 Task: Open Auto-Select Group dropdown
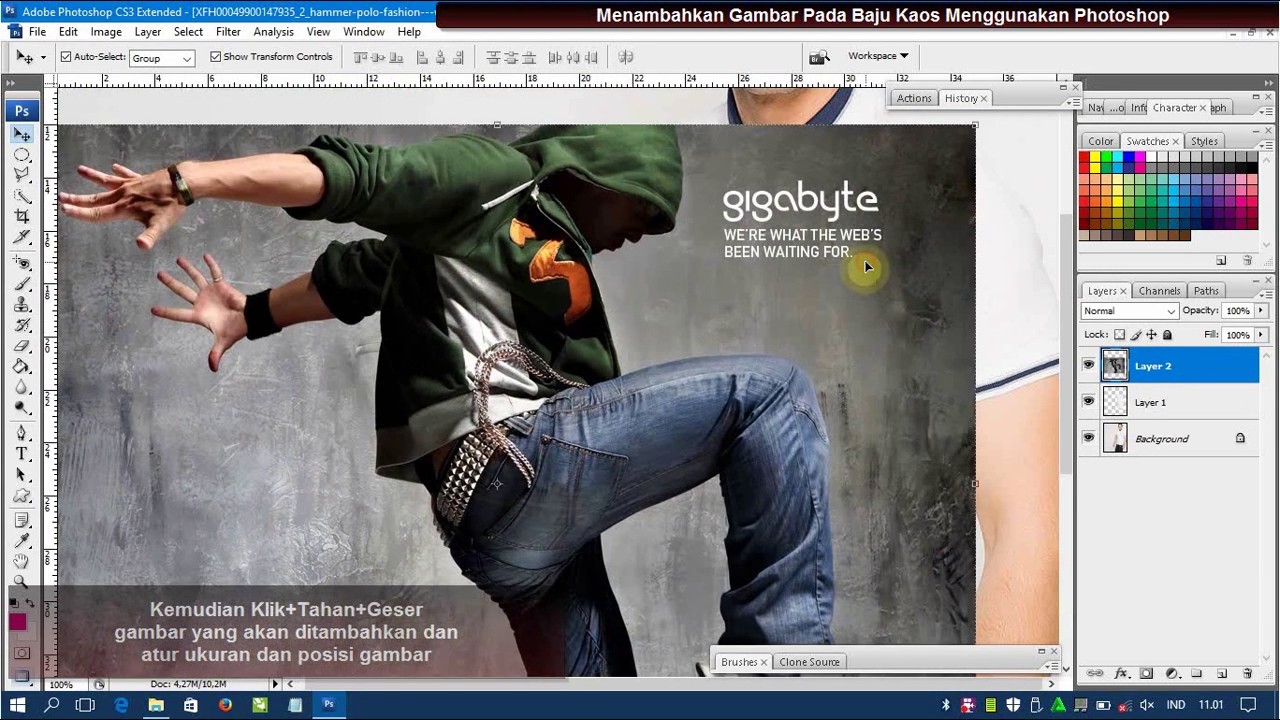161,58
